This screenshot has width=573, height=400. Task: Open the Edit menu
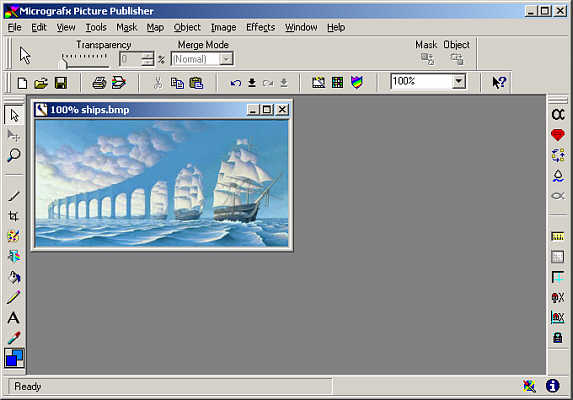39,27
